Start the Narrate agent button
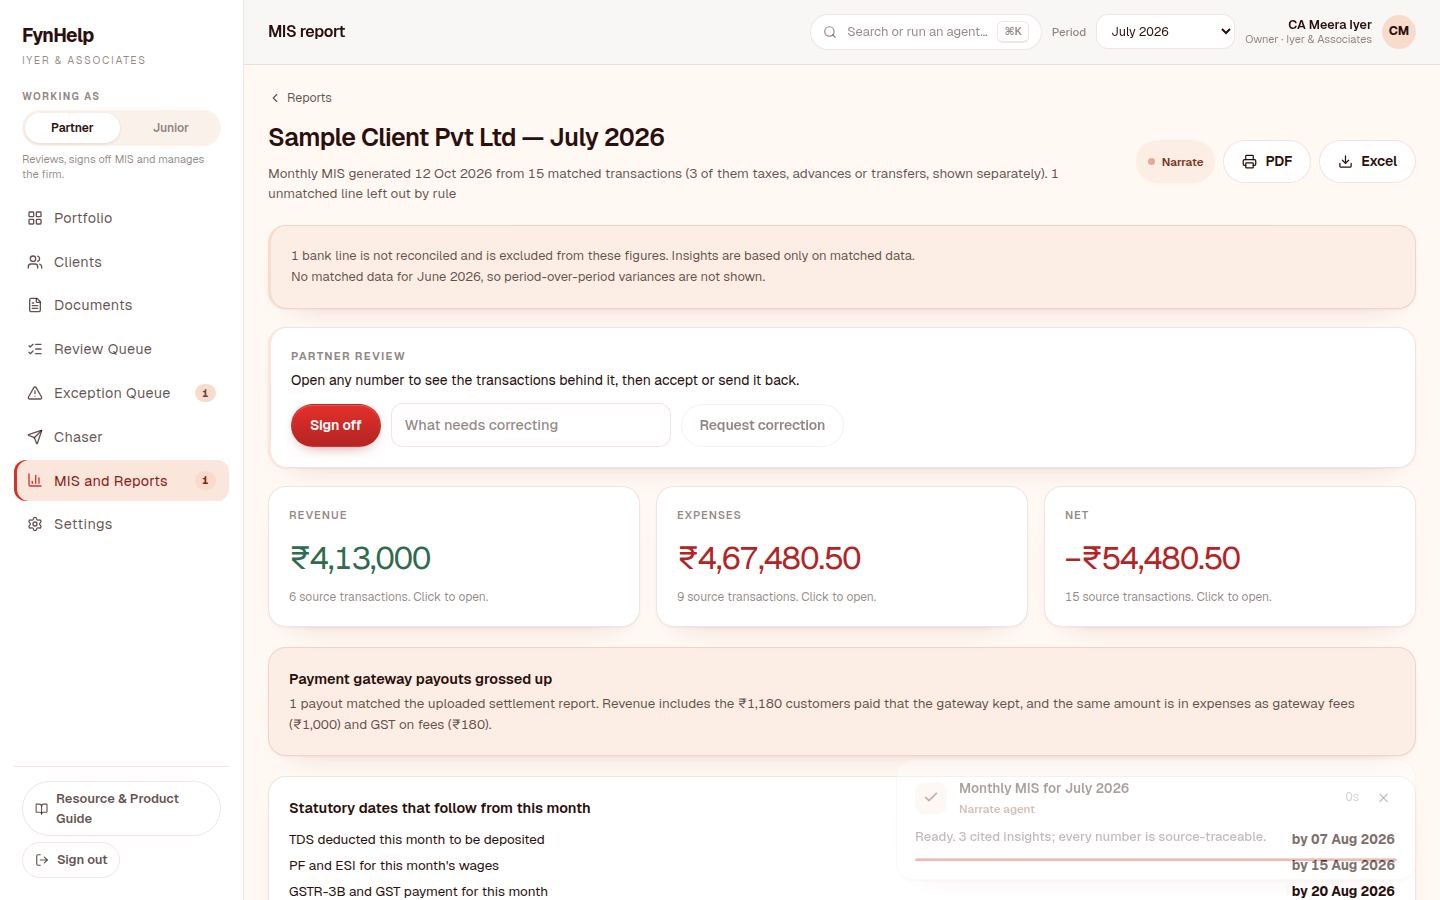The image size is (1440, 900). [x=1175, y=162]
